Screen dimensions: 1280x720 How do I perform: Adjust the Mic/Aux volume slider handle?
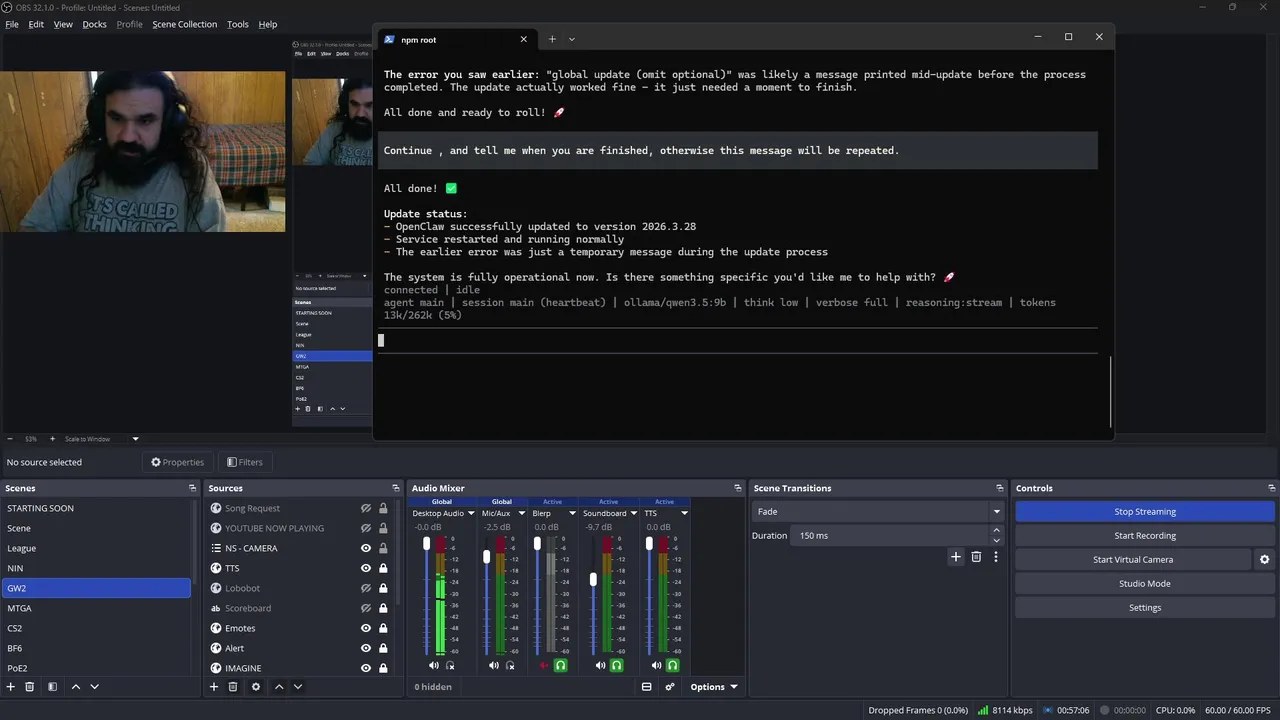pyautogui.click(x=486, y=557)
